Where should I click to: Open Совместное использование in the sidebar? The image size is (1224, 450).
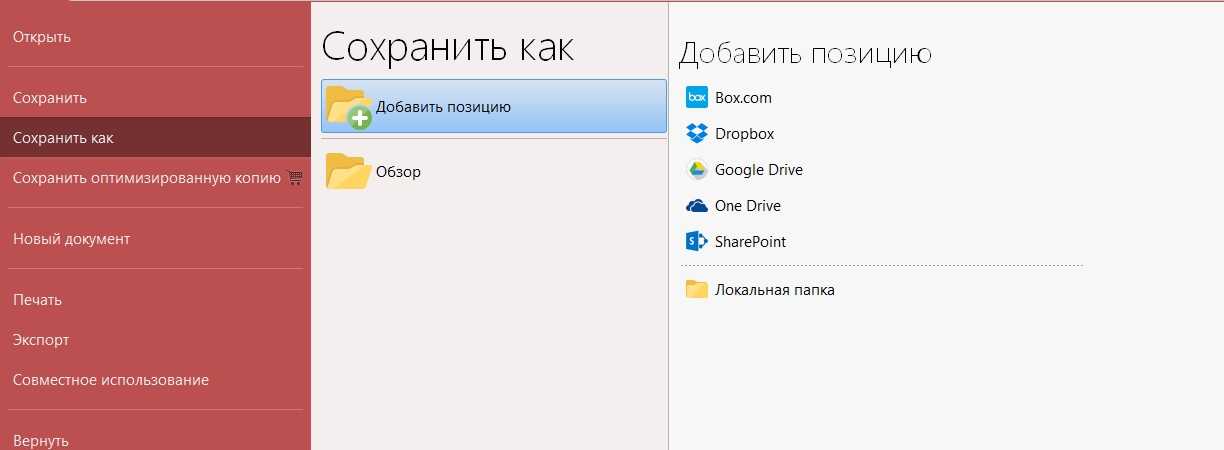tap(110, 380)
